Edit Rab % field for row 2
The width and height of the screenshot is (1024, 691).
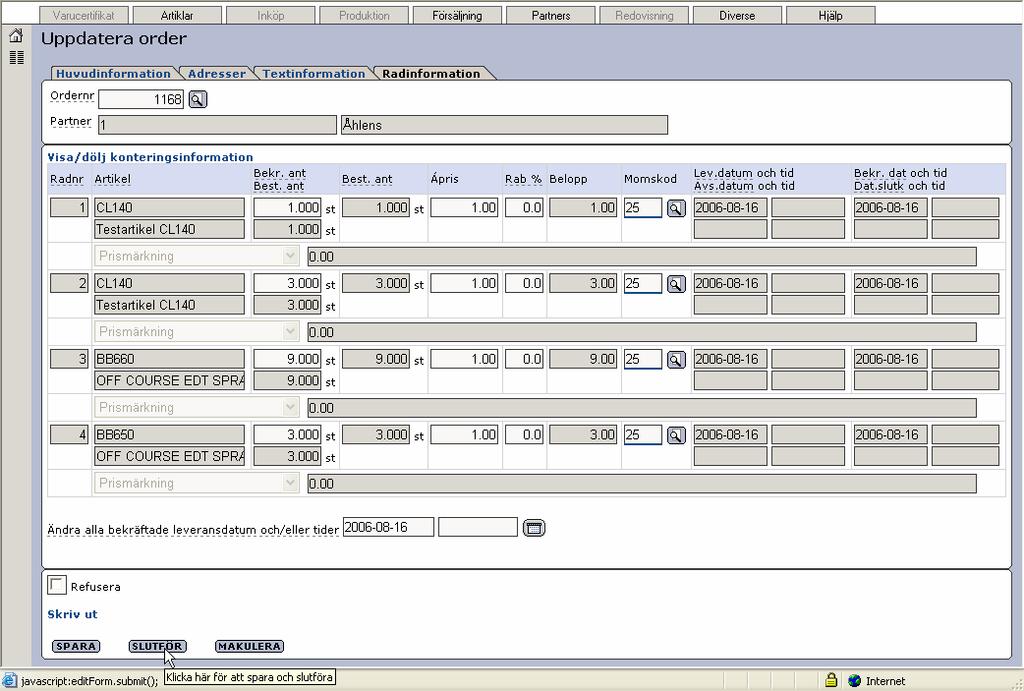(x=524, y=283)
